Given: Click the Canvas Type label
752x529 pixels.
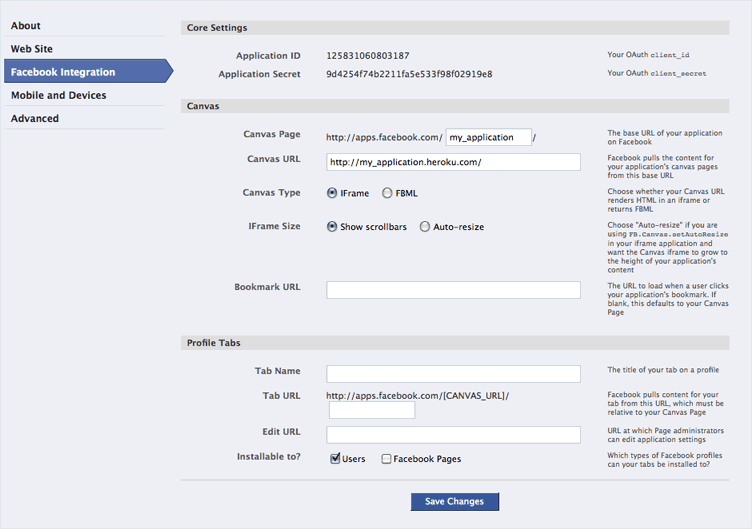Looking at the screenshot, I should 271,192.
